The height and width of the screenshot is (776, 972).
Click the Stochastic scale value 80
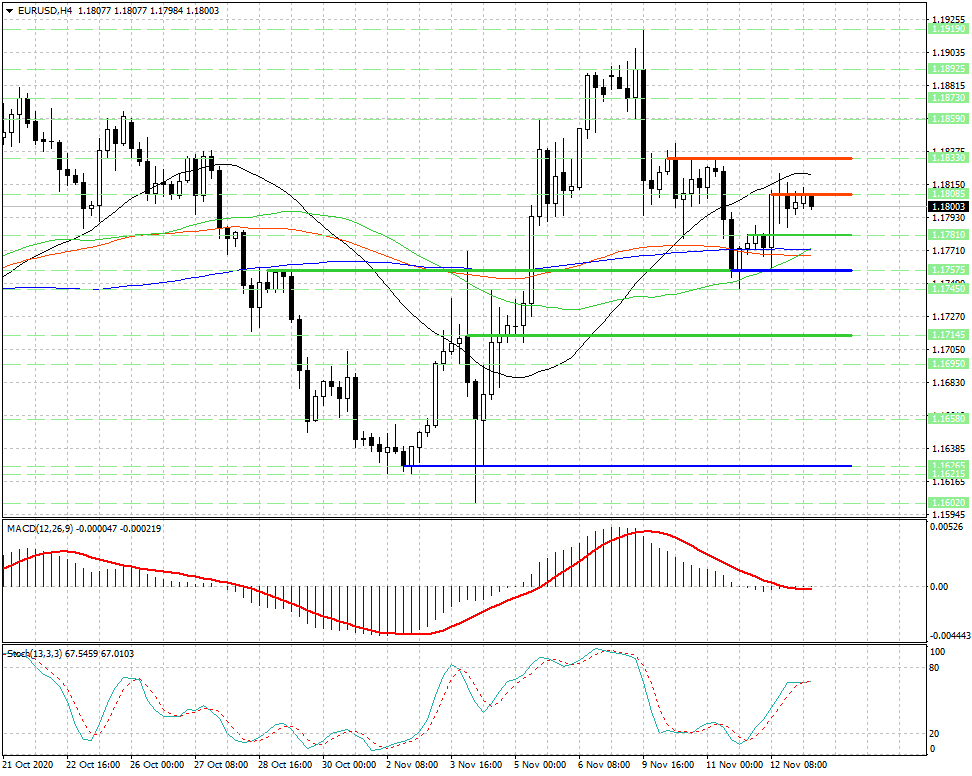click(935, 668)
